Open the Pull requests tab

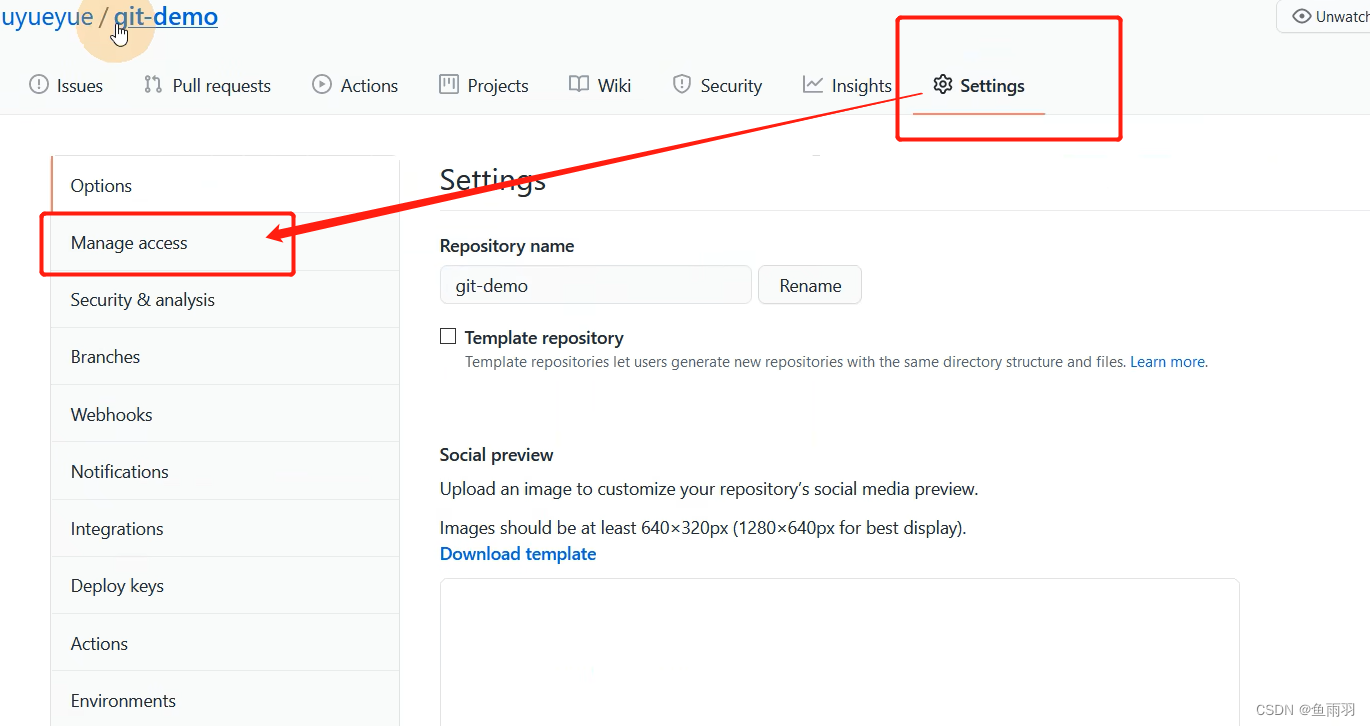point(207,86)
